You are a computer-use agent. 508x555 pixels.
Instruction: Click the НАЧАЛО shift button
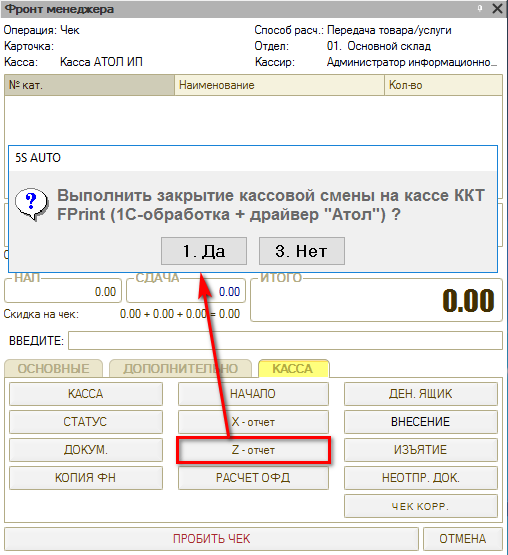(x=253, y=394)
